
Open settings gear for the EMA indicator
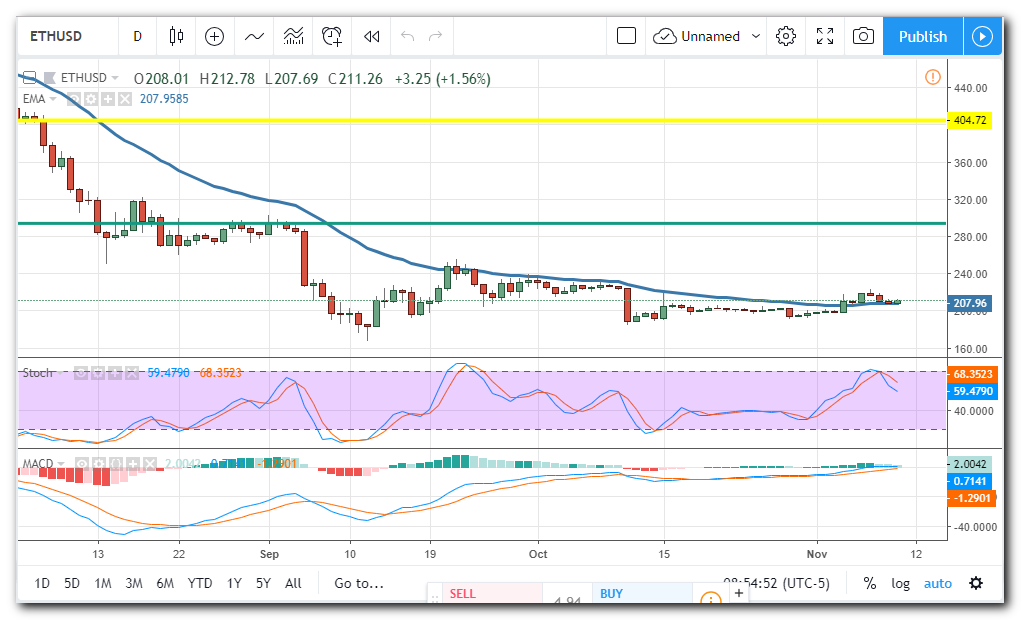point(91,99)
